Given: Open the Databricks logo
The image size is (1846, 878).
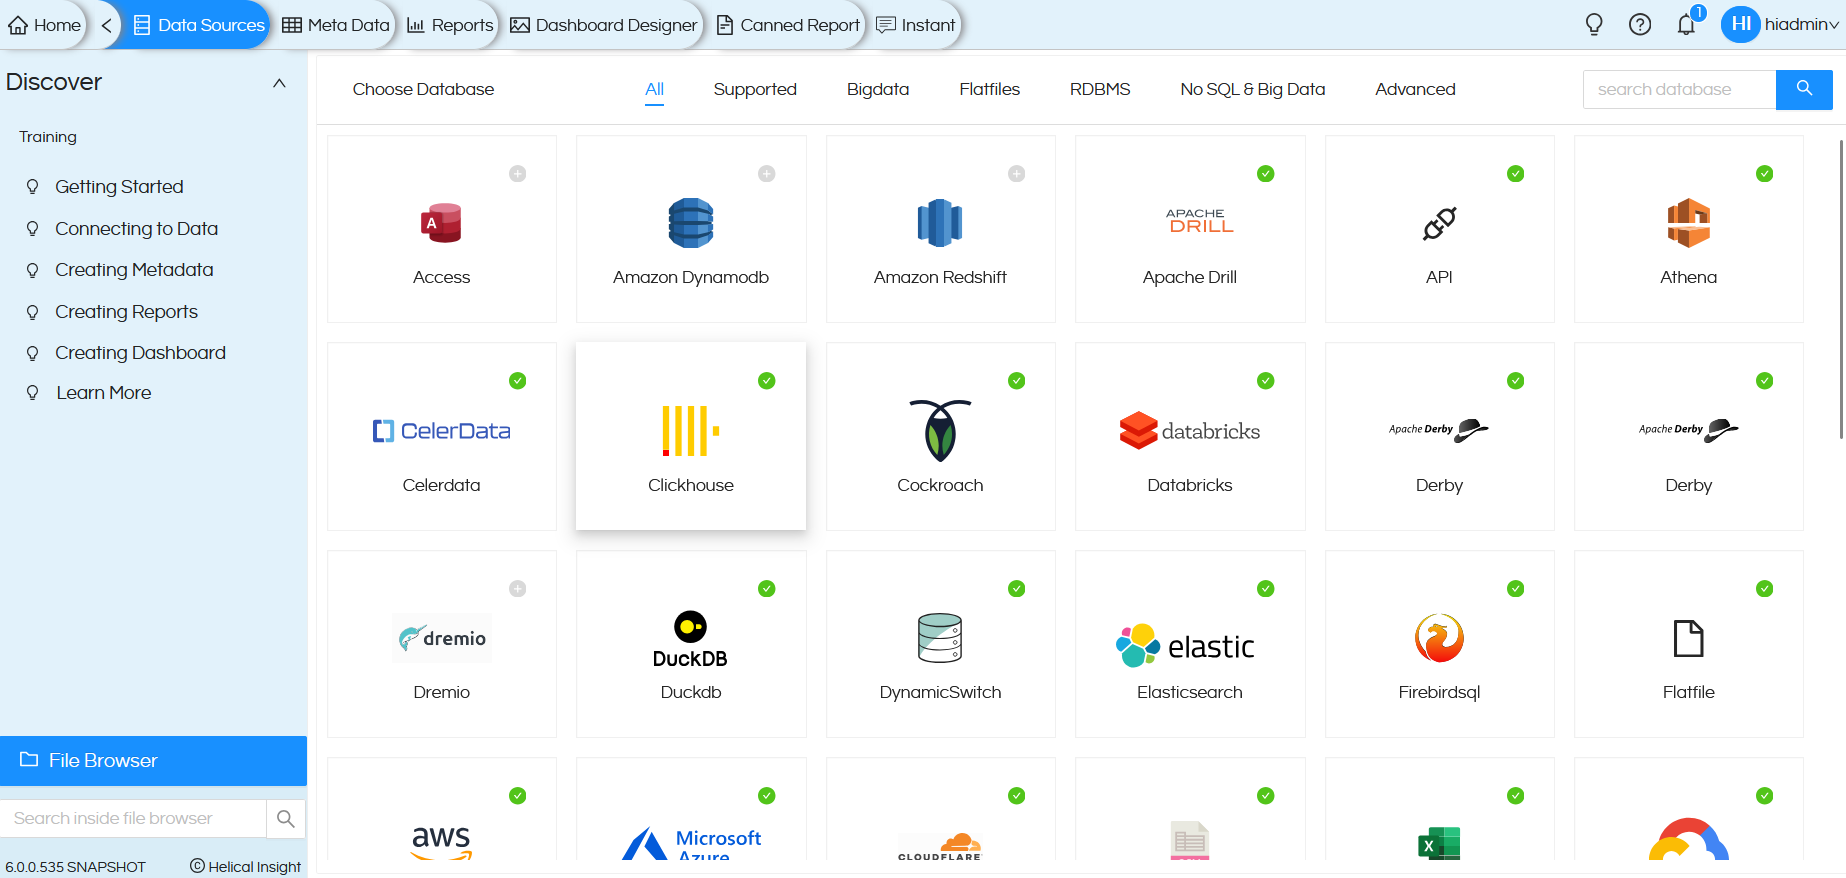Looking at the screenshot, I should pos(1190,431).
